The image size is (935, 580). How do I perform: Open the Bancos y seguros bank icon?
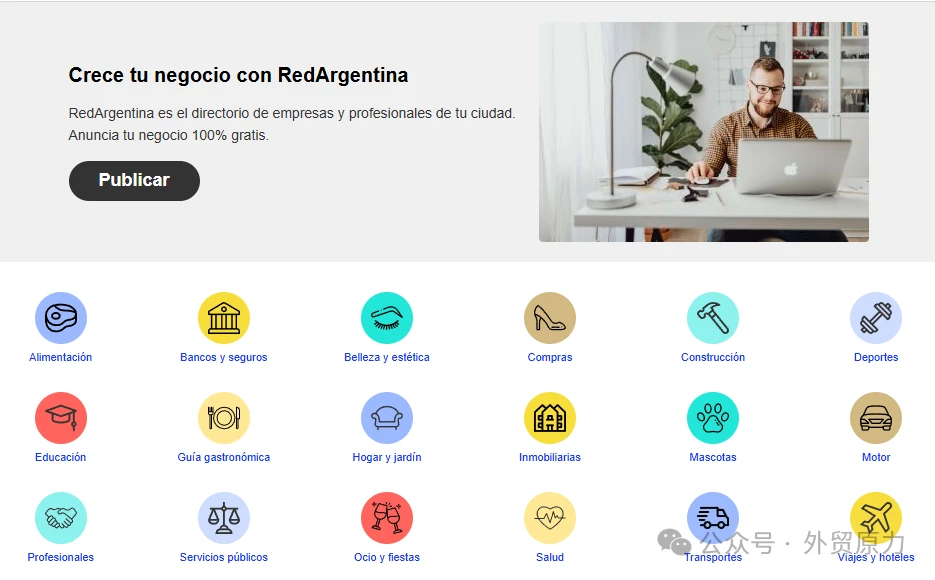(x=224, y=318)
